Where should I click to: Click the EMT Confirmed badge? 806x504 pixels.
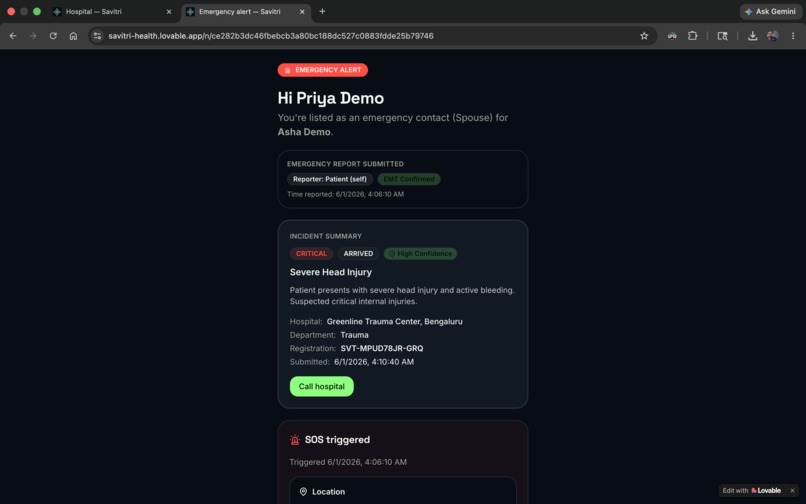click(x=409, y=179)
